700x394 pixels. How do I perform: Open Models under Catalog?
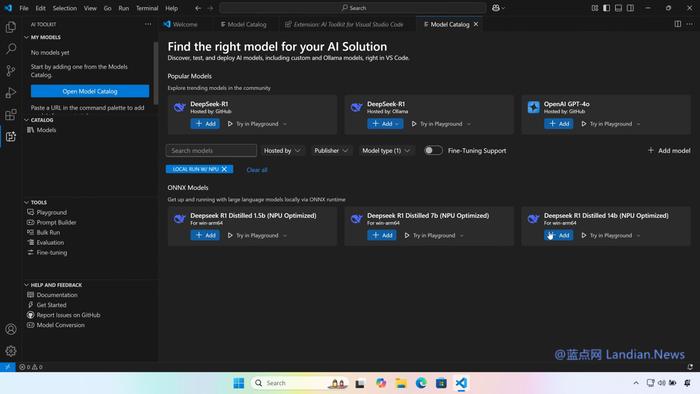[46, 130]
